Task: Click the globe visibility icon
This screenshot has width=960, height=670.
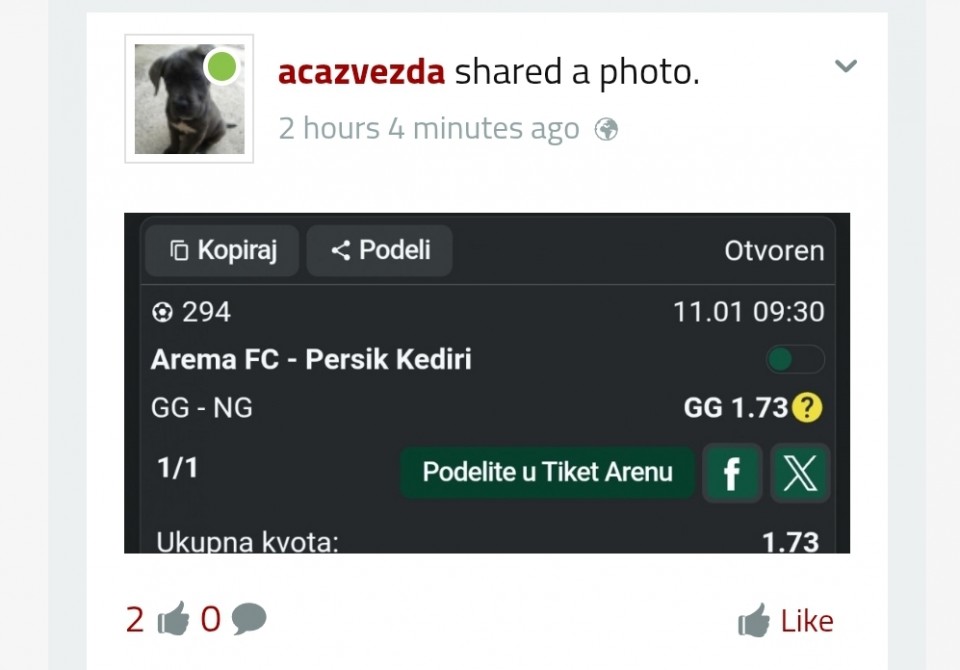Action: tap(606, 129)
